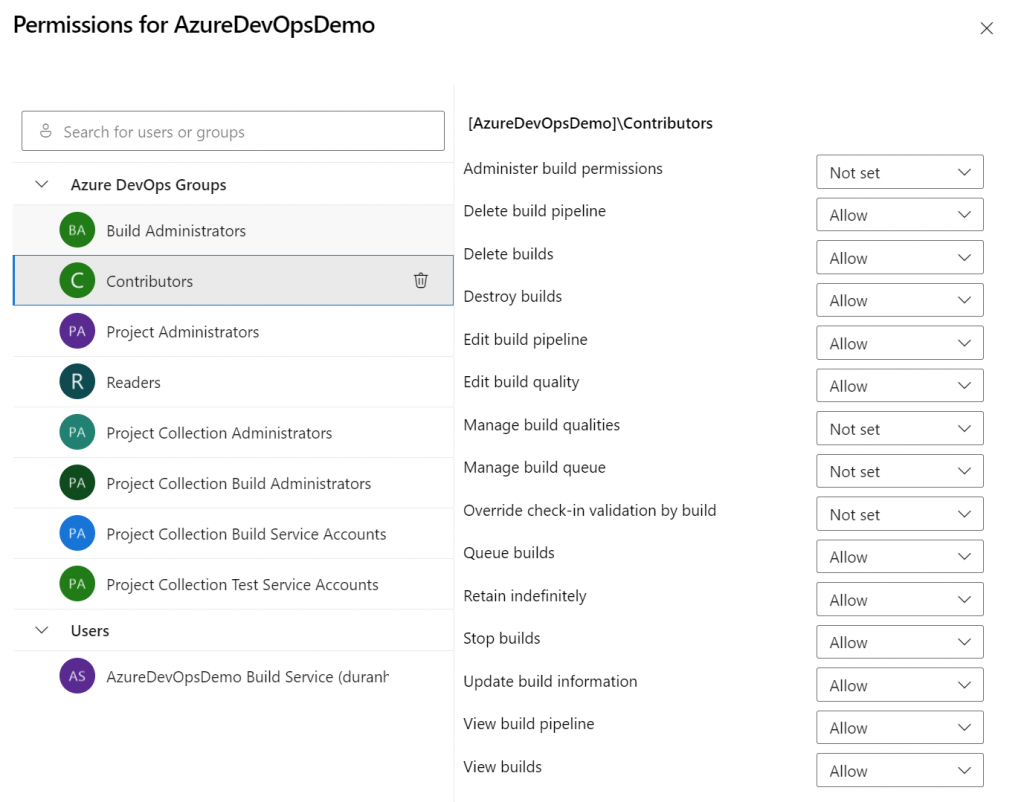Collapse the Azure DevOps Groups section
Viewport: 1024px width, 802px height.
pyautogui.click(x=42, y=185)
